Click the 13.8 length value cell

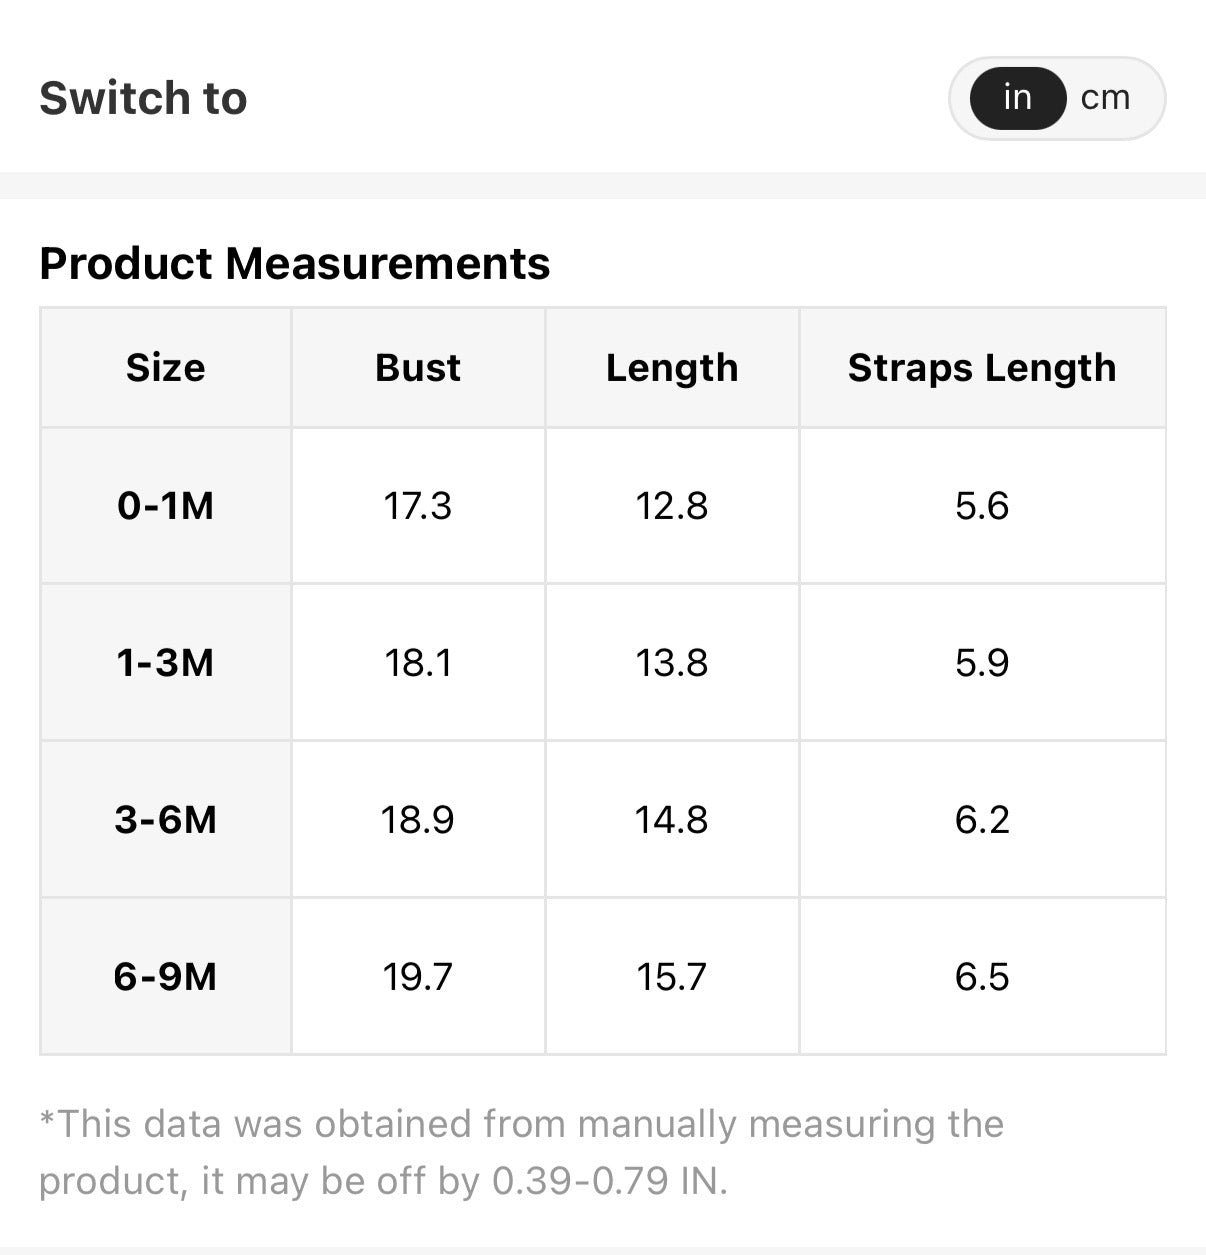672,663
